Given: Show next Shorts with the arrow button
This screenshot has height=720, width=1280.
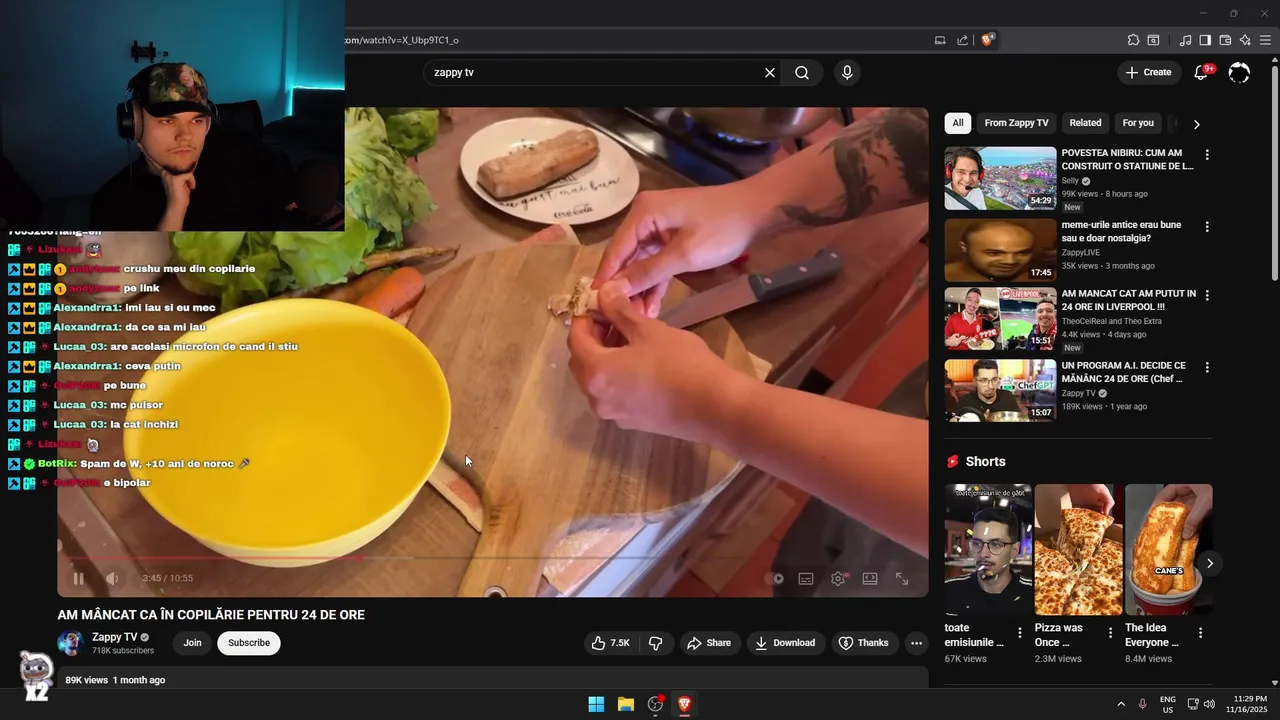Looking at the screenshot, I should [x=1209, y=563].
